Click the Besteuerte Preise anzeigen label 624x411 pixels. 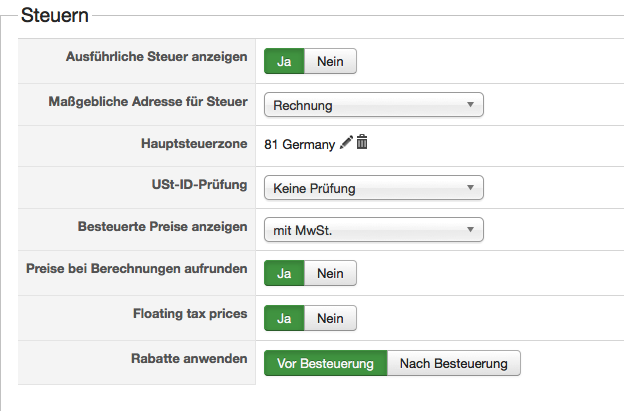pyautogui.click(x=162, y=227)
